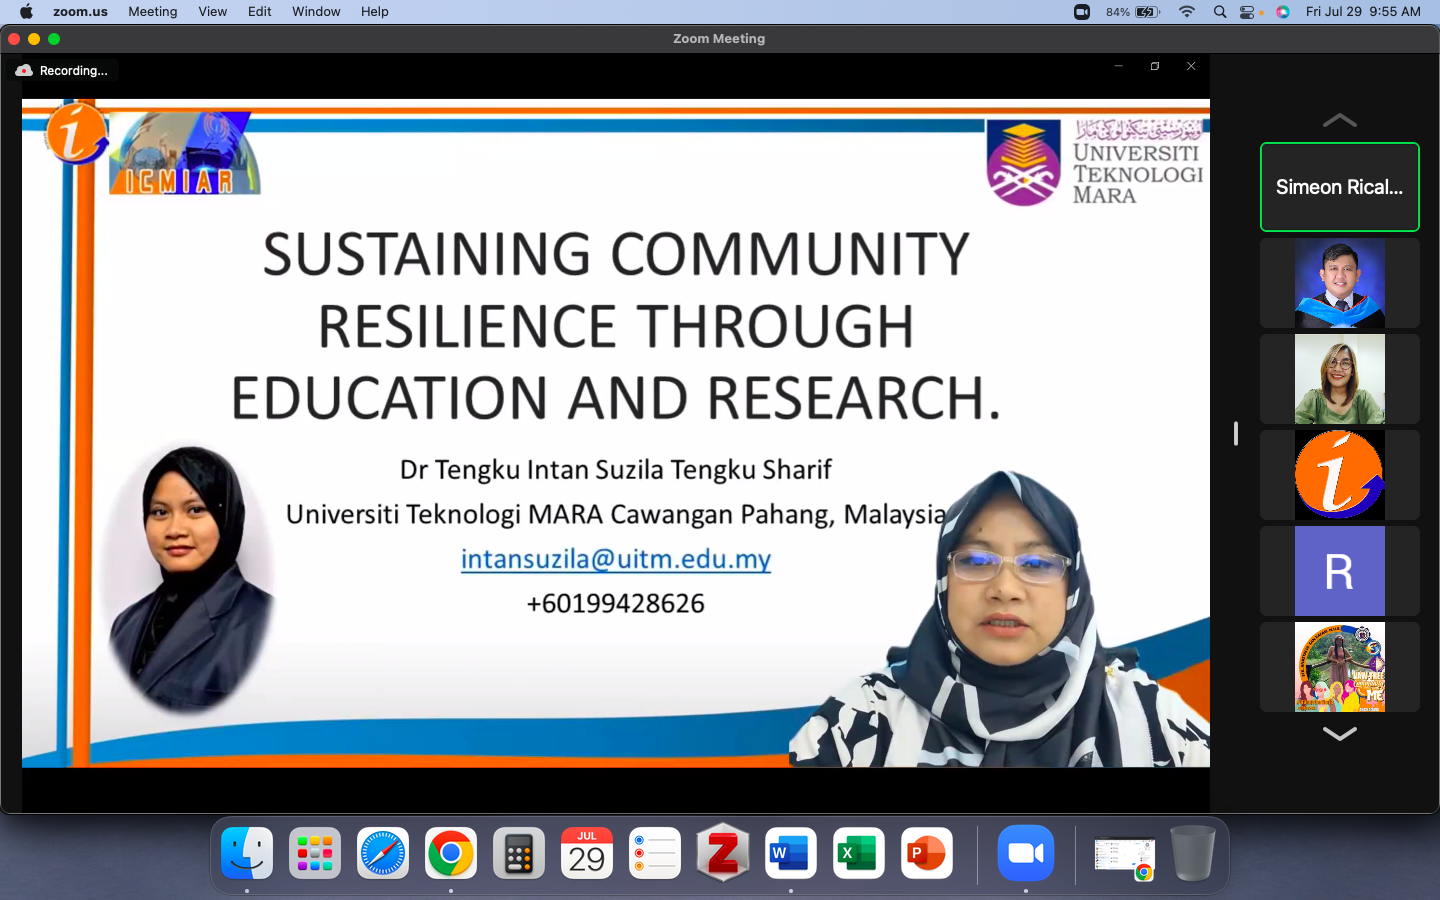1440x900 pixels.
Task: Select the Simeon Rical participant tile
Action: coord(1339,187)
